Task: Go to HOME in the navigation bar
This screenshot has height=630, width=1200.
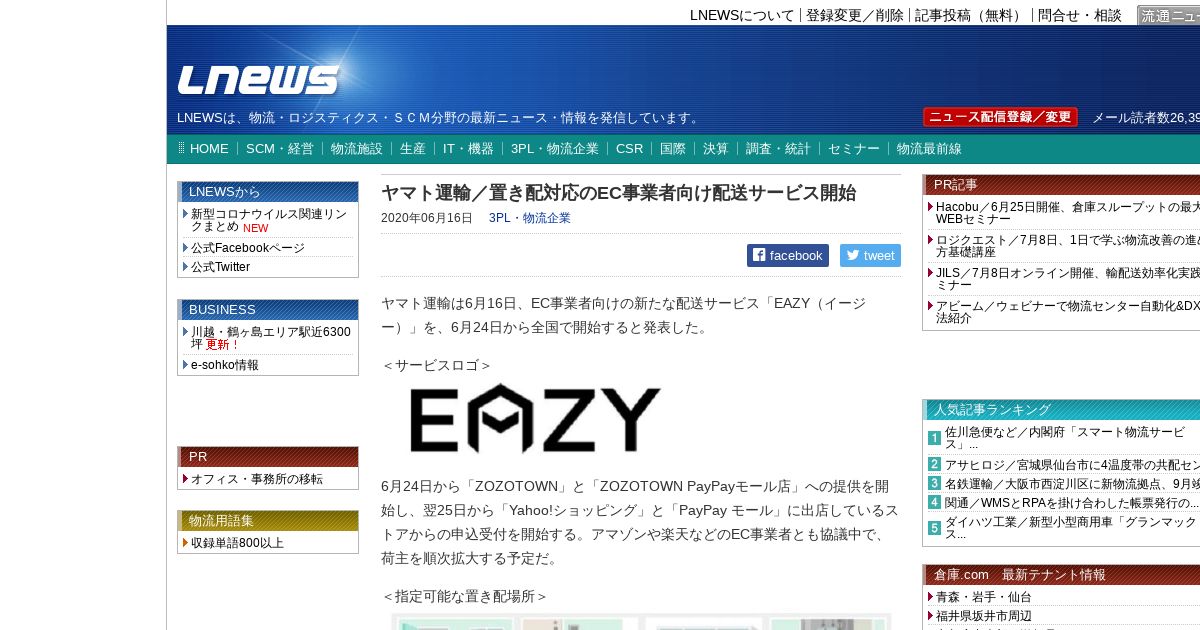Action: pyautogui.click(x=209, y=148)
